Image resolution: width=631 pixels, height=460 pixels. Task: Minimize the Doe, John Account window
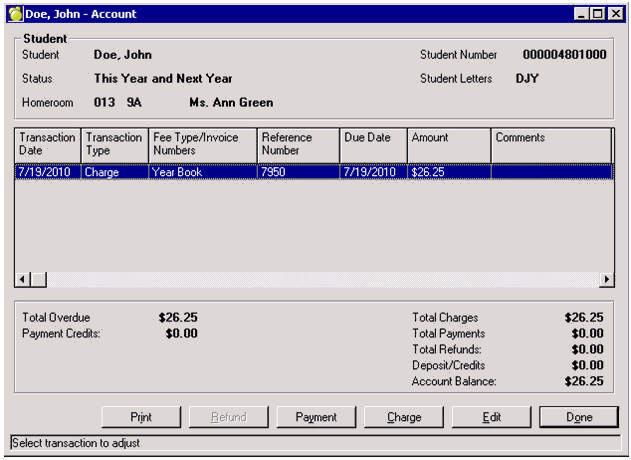coord(583,15)
